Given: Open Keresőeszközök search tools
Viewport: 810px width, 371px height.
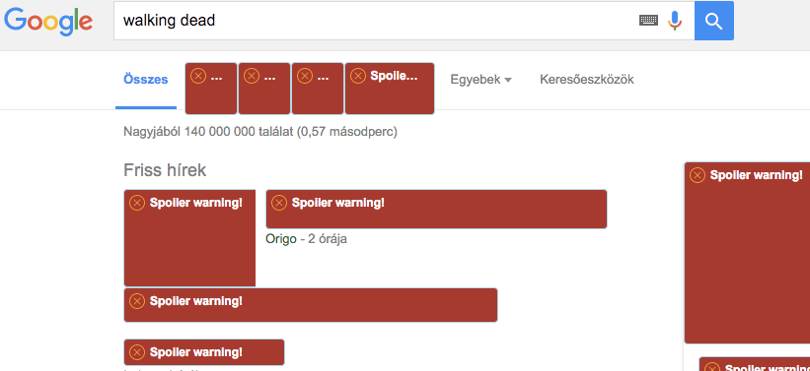Looking at the screenshot, I should (x=587, y=80).
